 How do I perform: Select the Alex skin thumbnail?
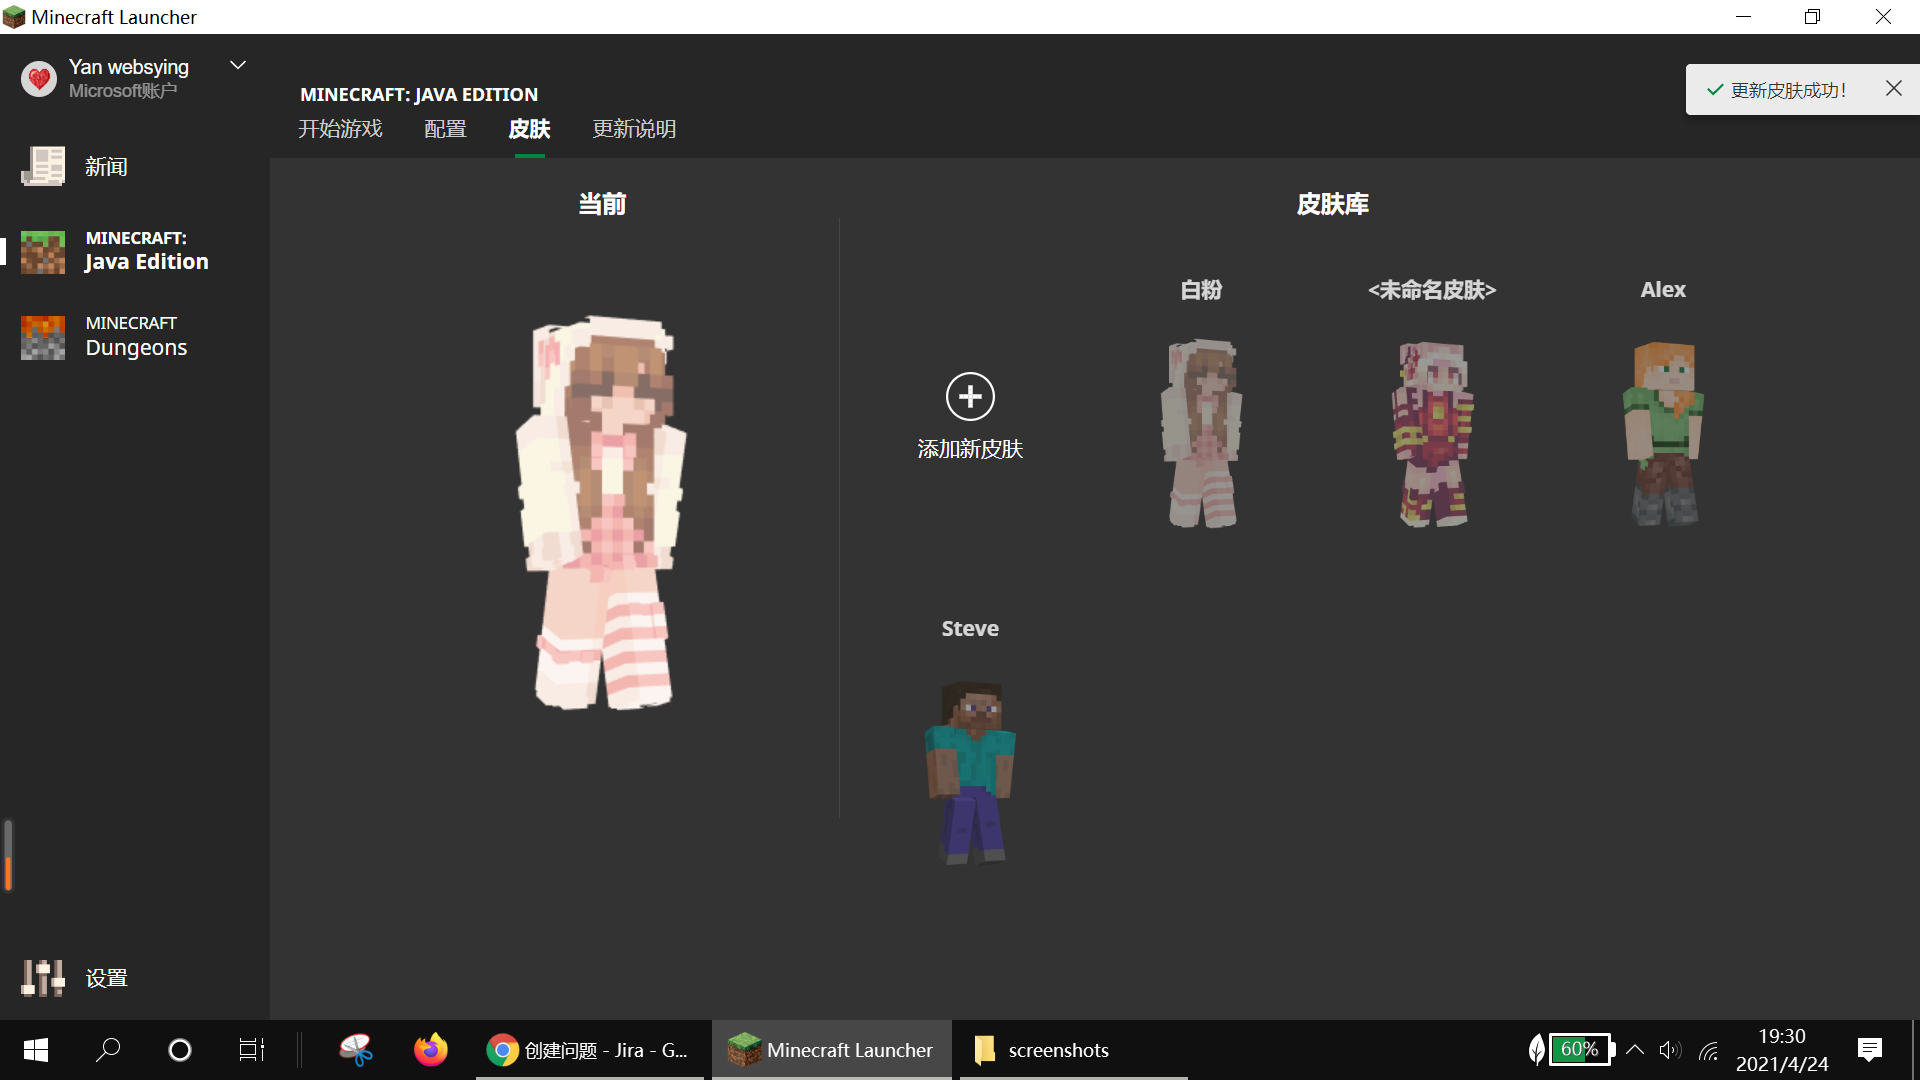tap(1662, 432)
